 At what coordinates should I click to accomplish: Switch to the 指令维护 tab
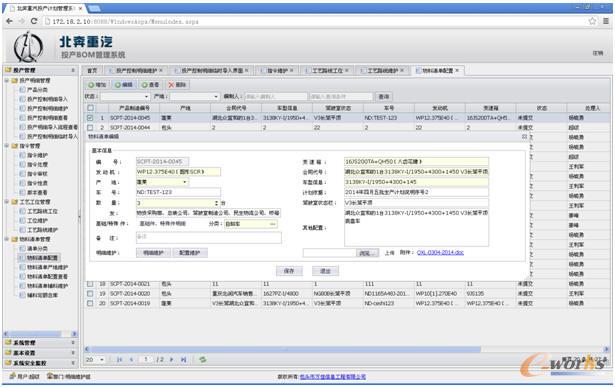[x=277, y=71]
